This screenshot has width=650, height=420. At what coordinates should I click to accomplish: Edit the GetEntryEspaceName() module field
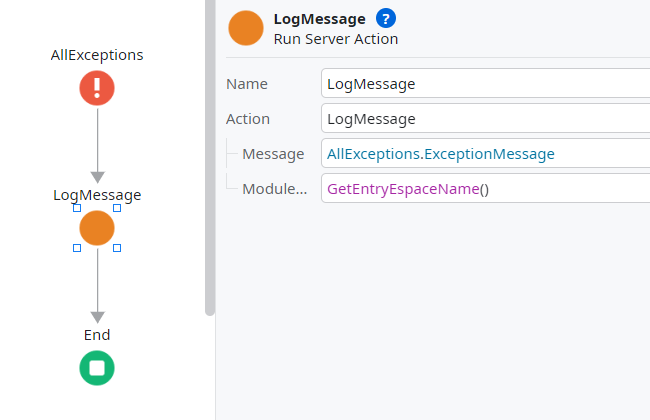tap(485, 189)
